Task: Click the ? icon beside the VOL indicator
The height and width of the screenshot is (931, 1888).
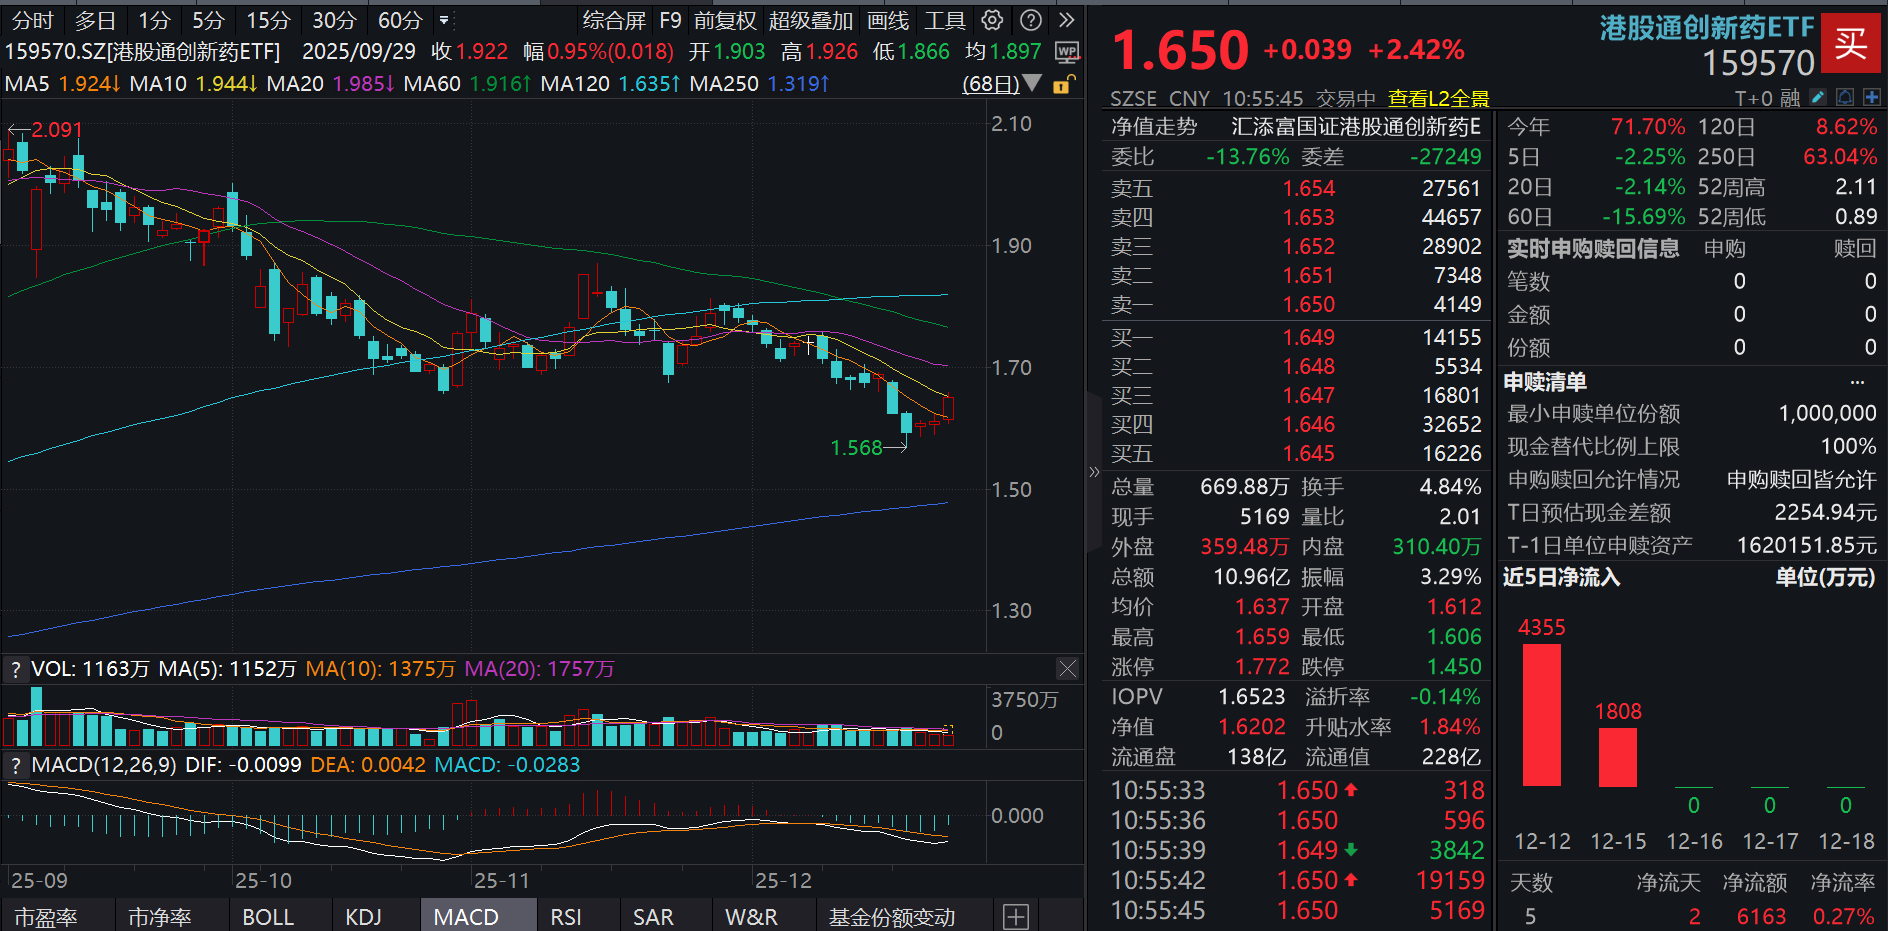Action: pyautogui.click(x=14, y=668)
